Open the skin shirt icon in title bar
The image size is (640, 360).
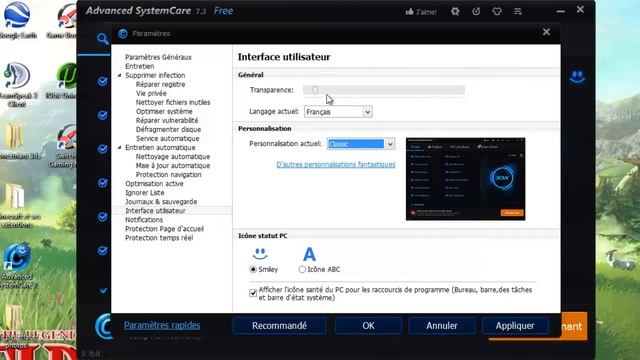[x=497, y=11]
